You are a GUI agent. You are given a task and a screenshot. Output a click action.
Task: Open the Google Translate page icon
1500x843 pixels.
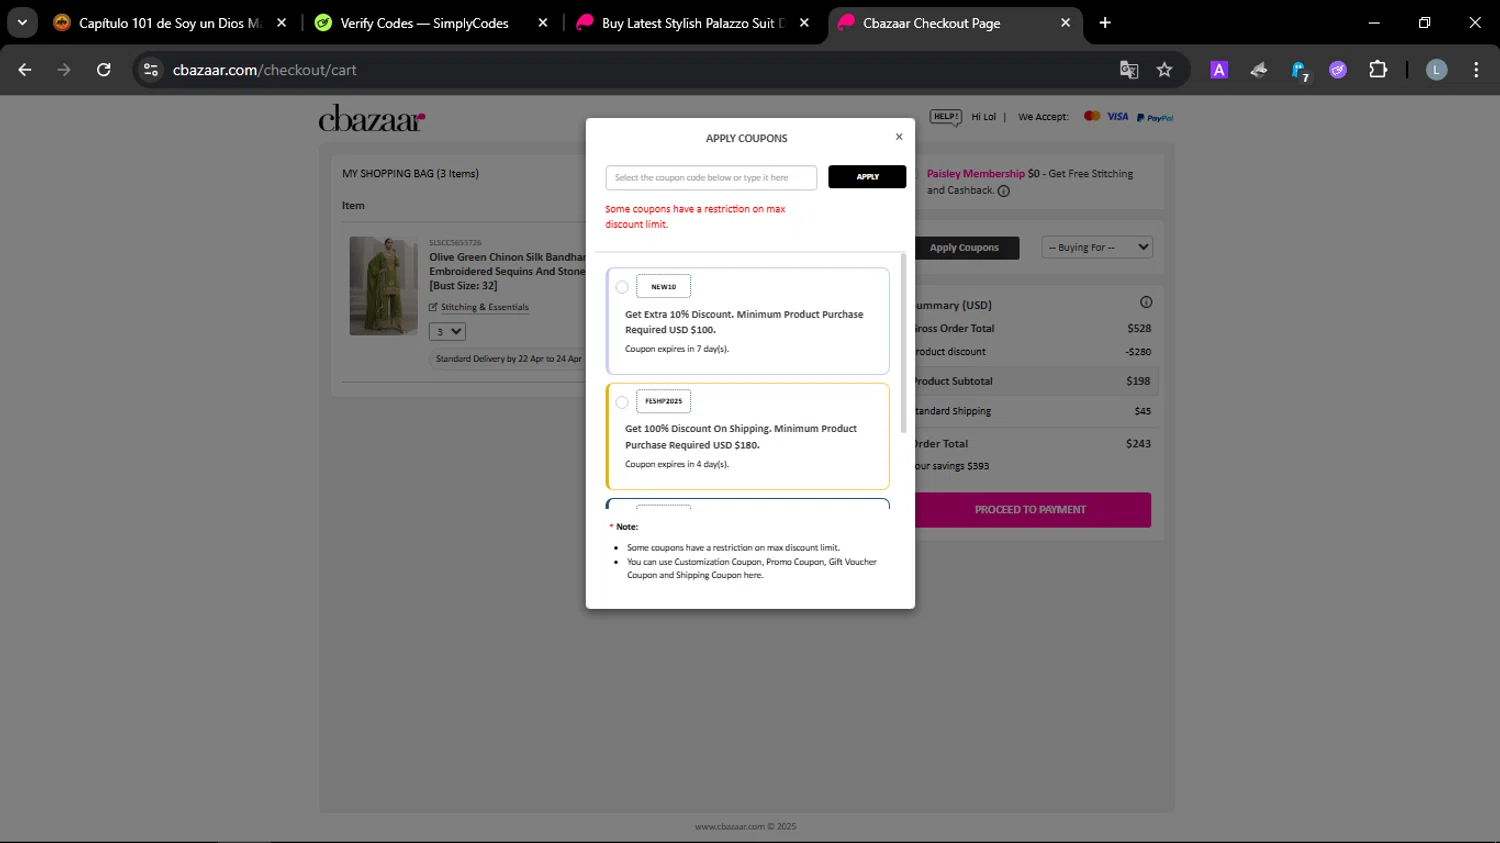coord(1129,69)
